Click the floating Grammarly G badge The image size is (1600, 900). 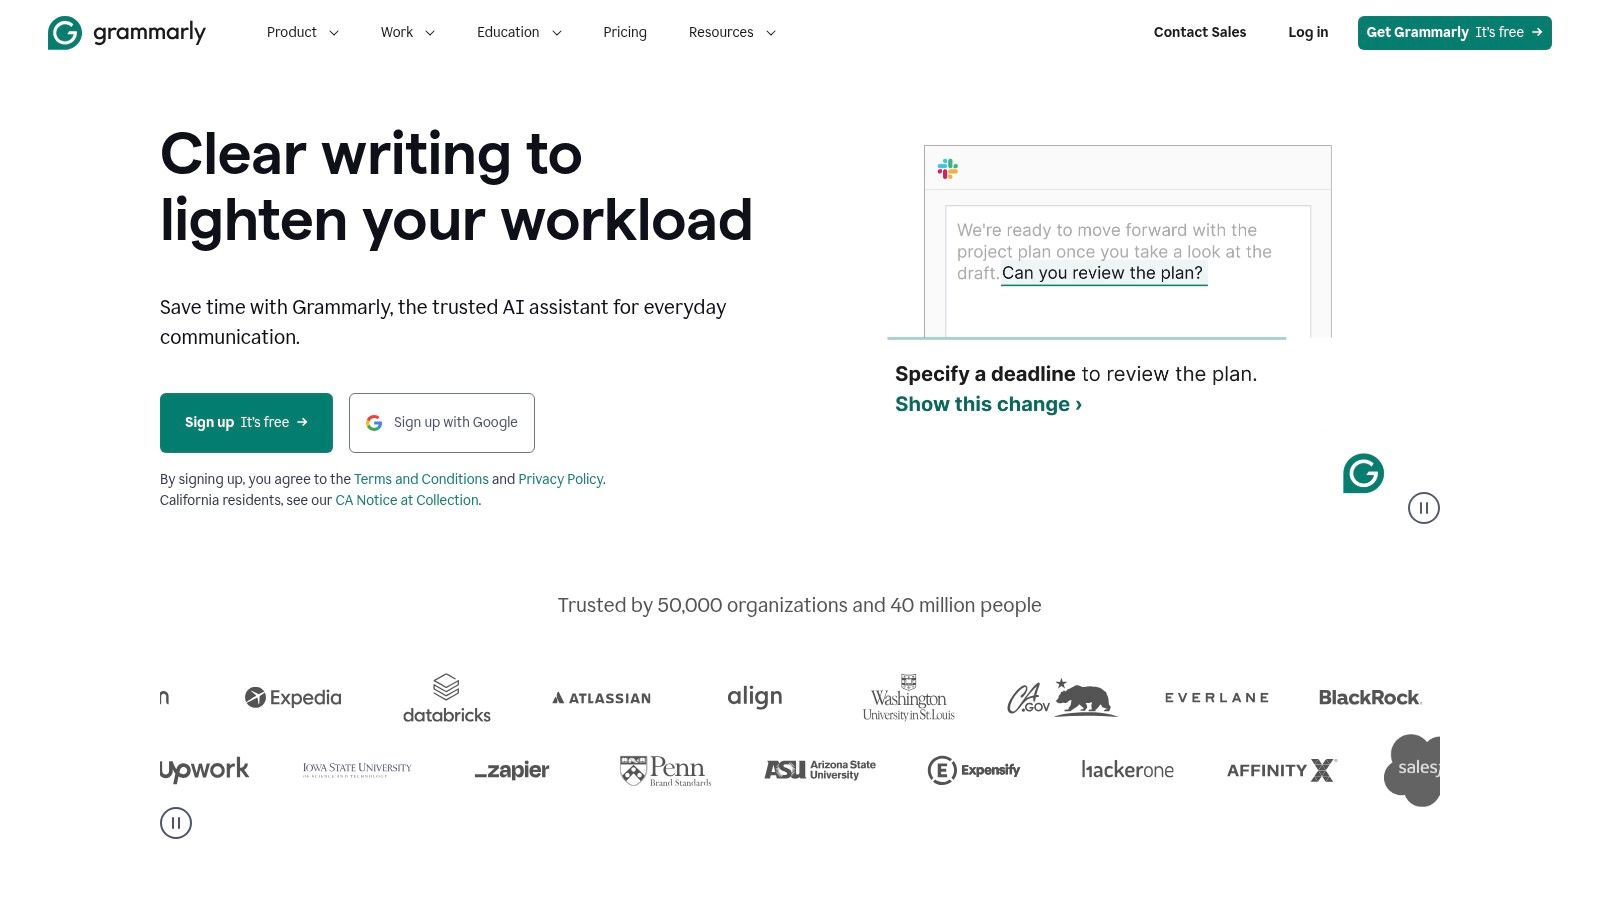click(1363, 473)
